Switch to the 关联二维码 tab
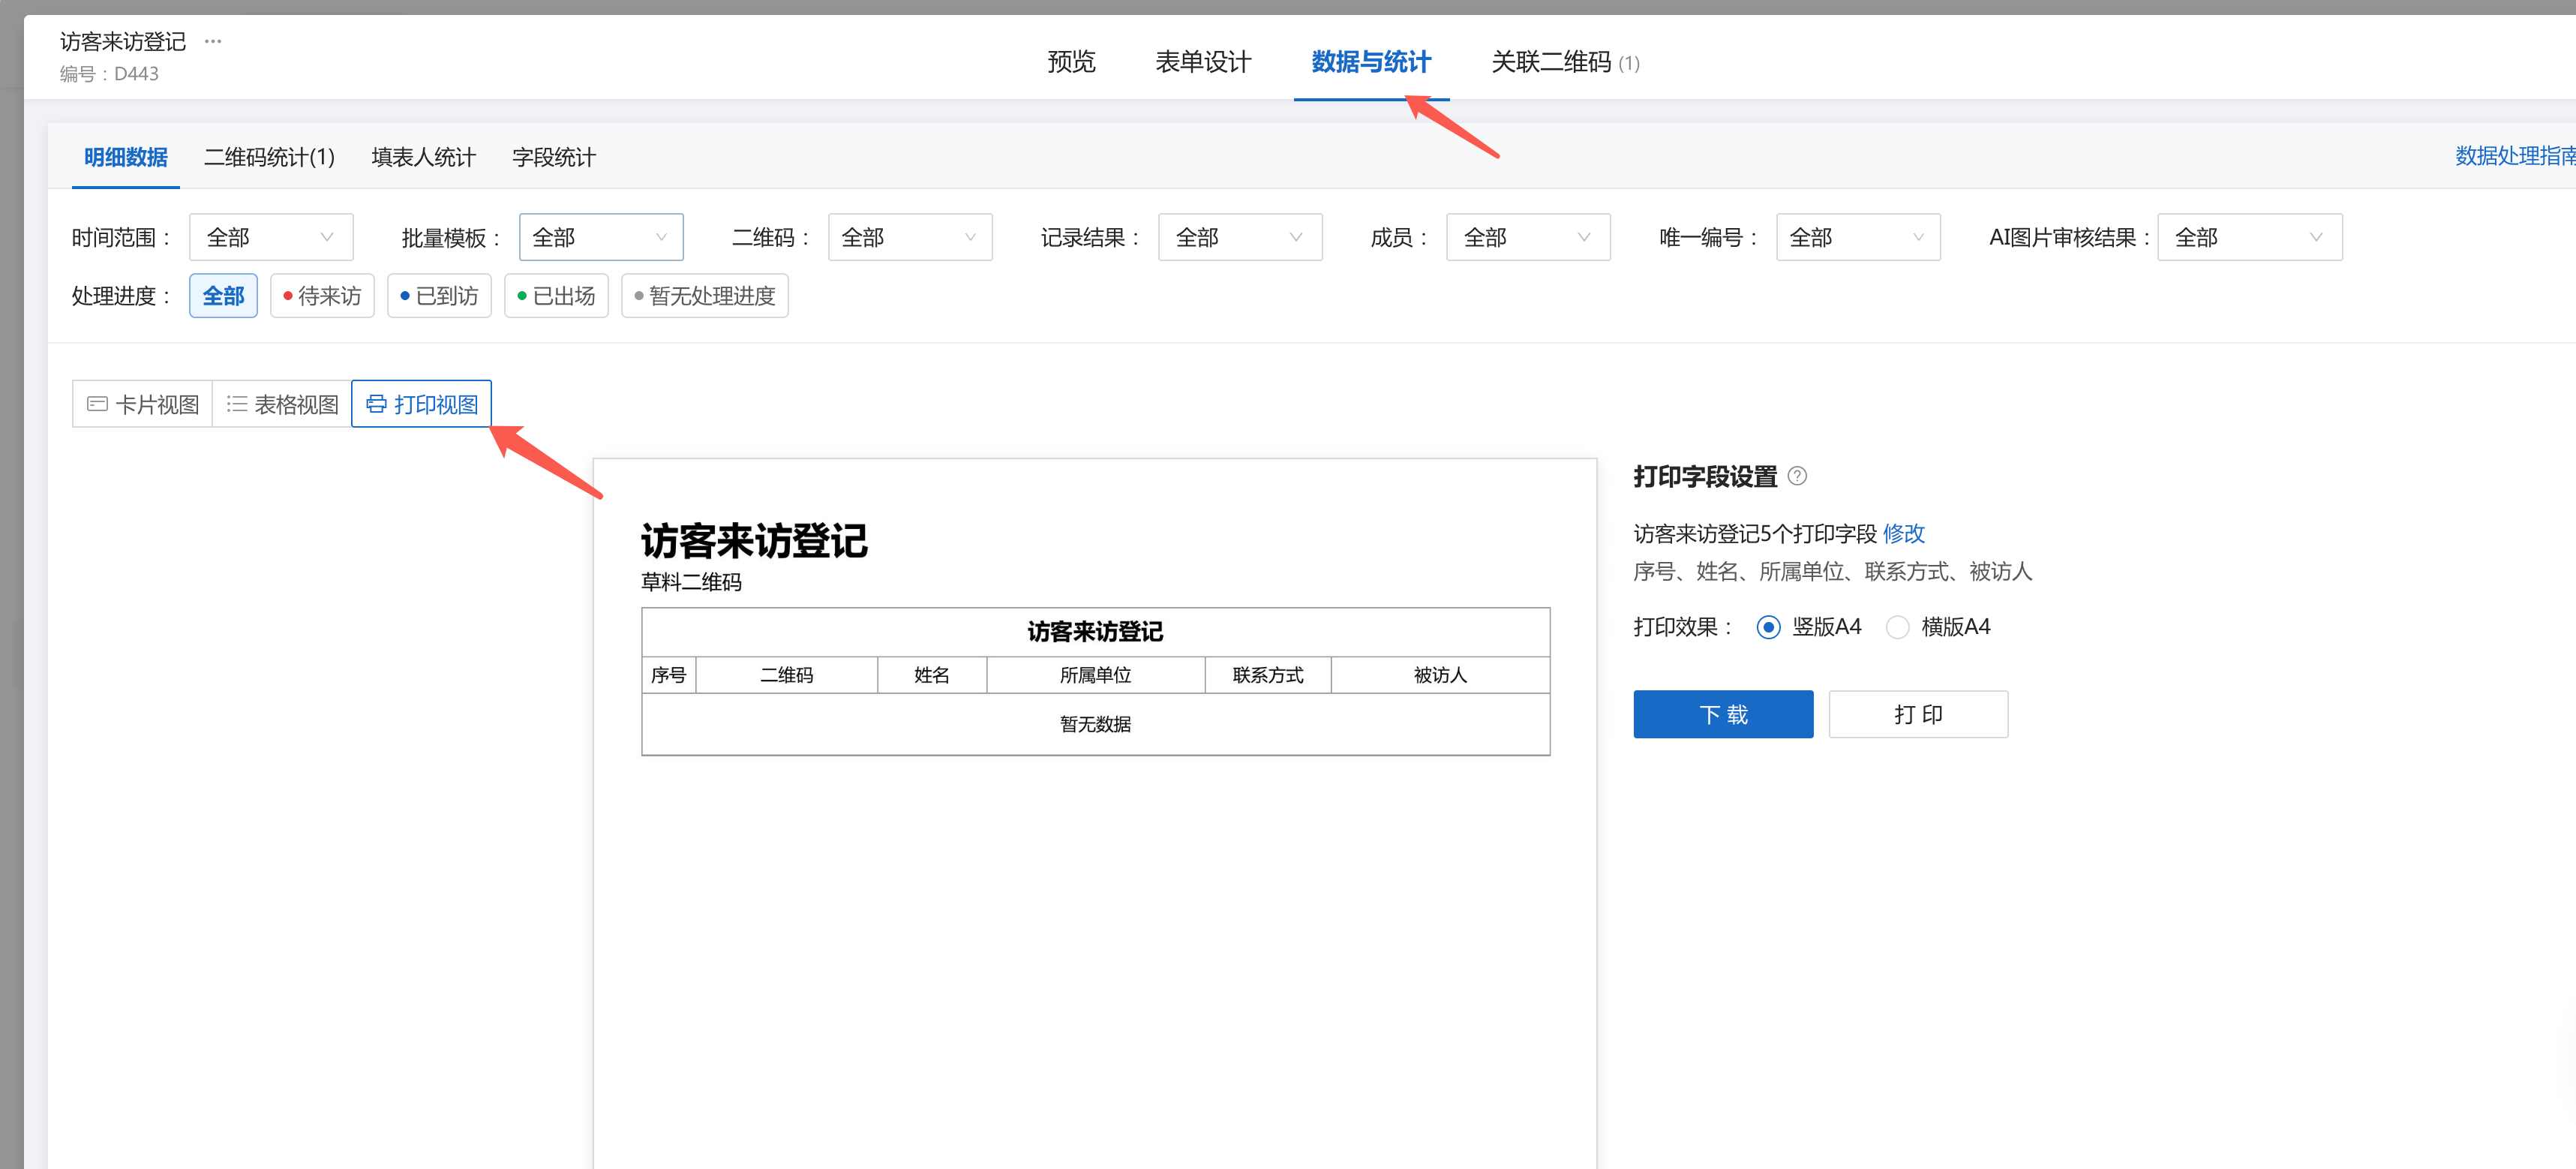2576x1169 pixels. [x=1565, y=62]
